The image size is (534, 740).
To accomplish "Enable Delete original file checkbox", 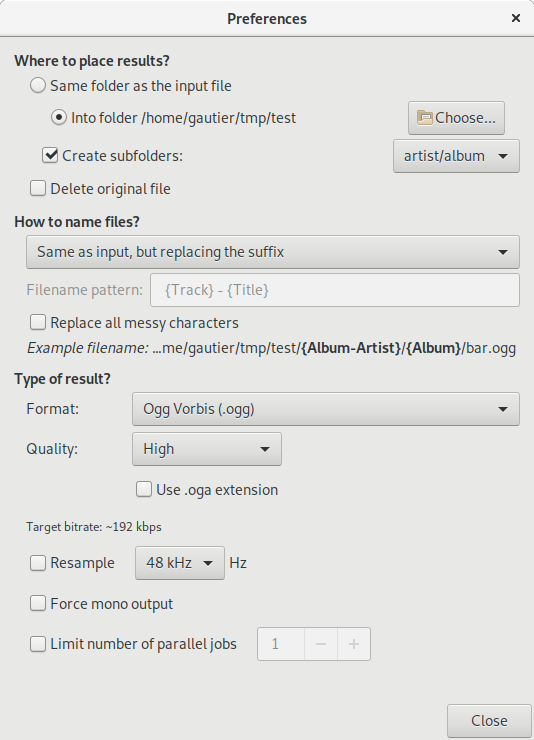I will tap(38, 188).
